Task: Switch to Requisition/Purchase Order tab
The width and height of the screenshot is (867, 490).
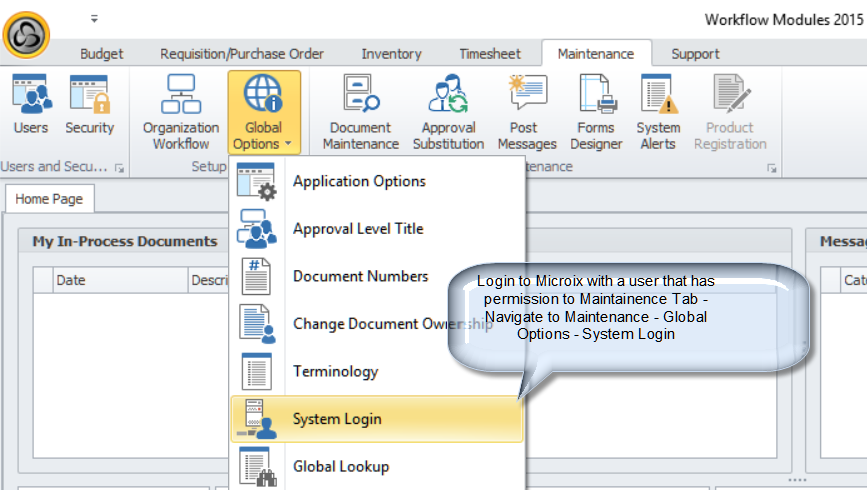Action: (x=242, y=54)
